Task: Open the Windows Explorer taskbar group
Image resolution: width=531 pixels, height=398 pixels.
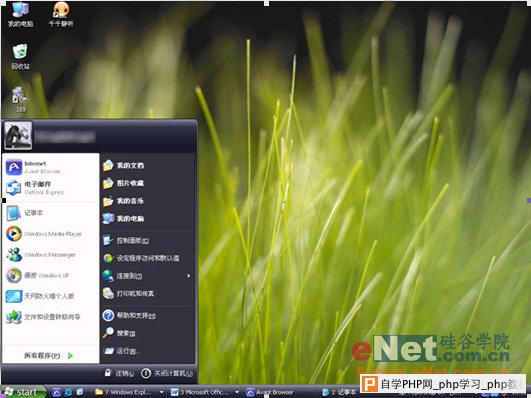Action: 126,392
